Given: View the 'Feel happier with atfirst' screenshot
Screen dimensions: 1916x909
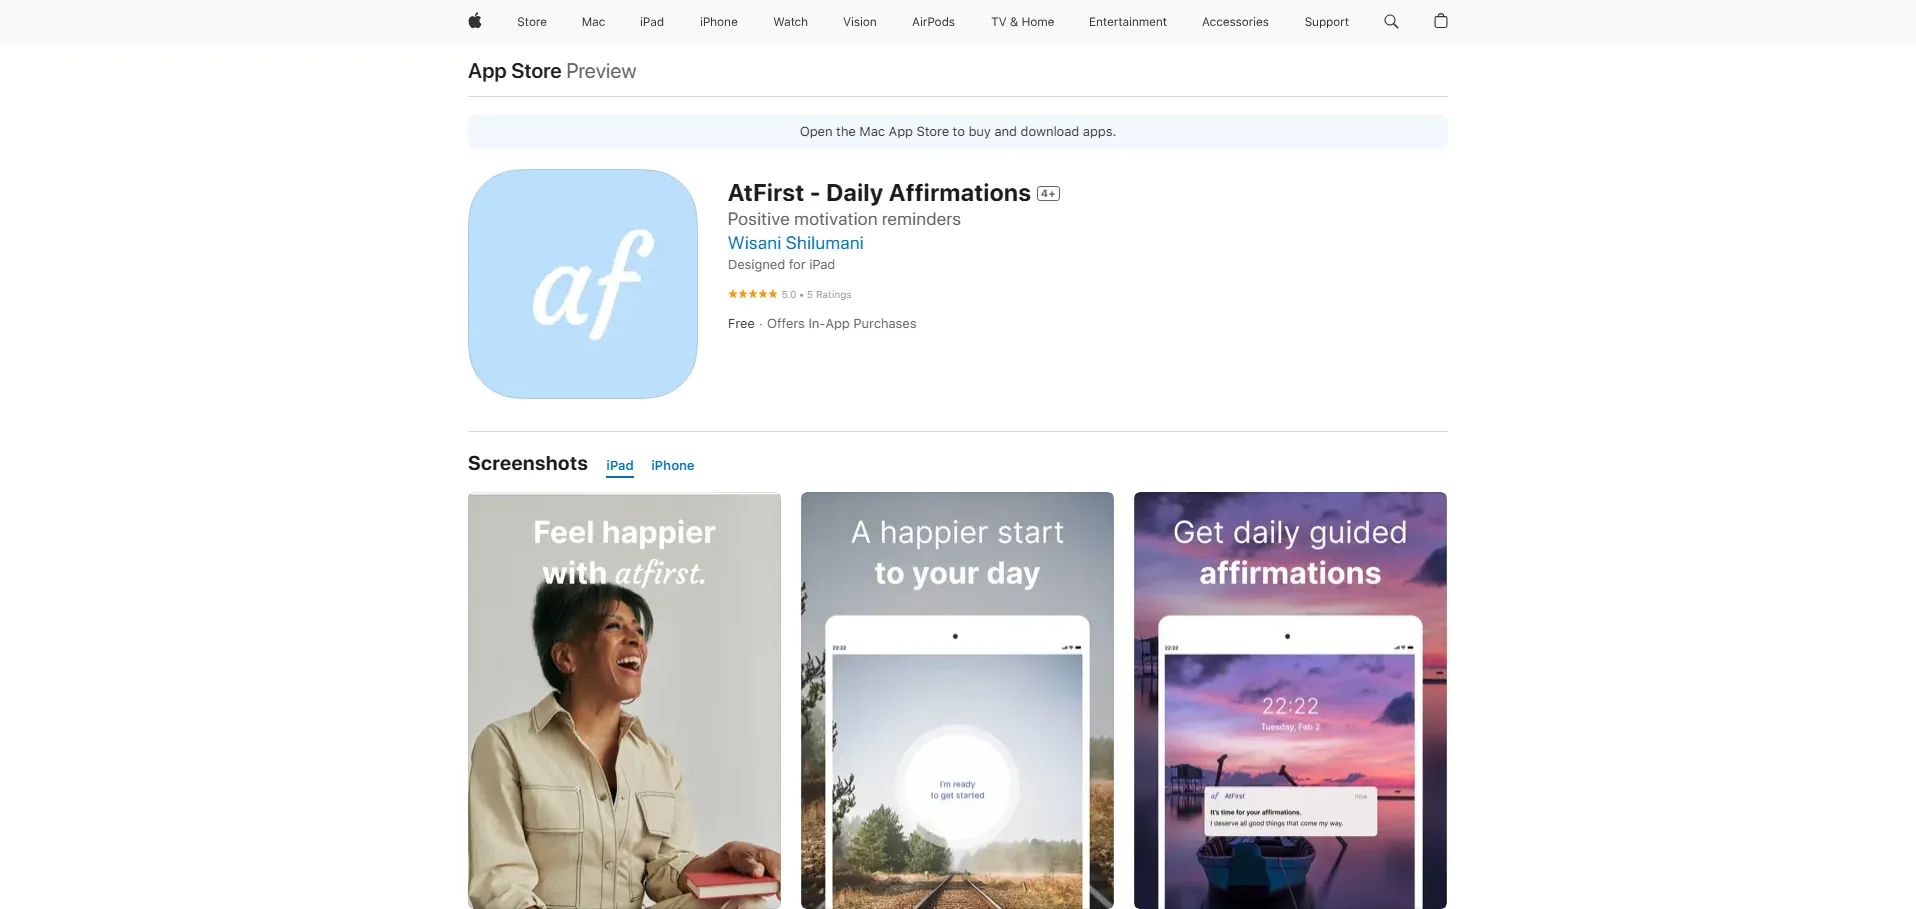Looking at the screenshot, I should [624, 700].
